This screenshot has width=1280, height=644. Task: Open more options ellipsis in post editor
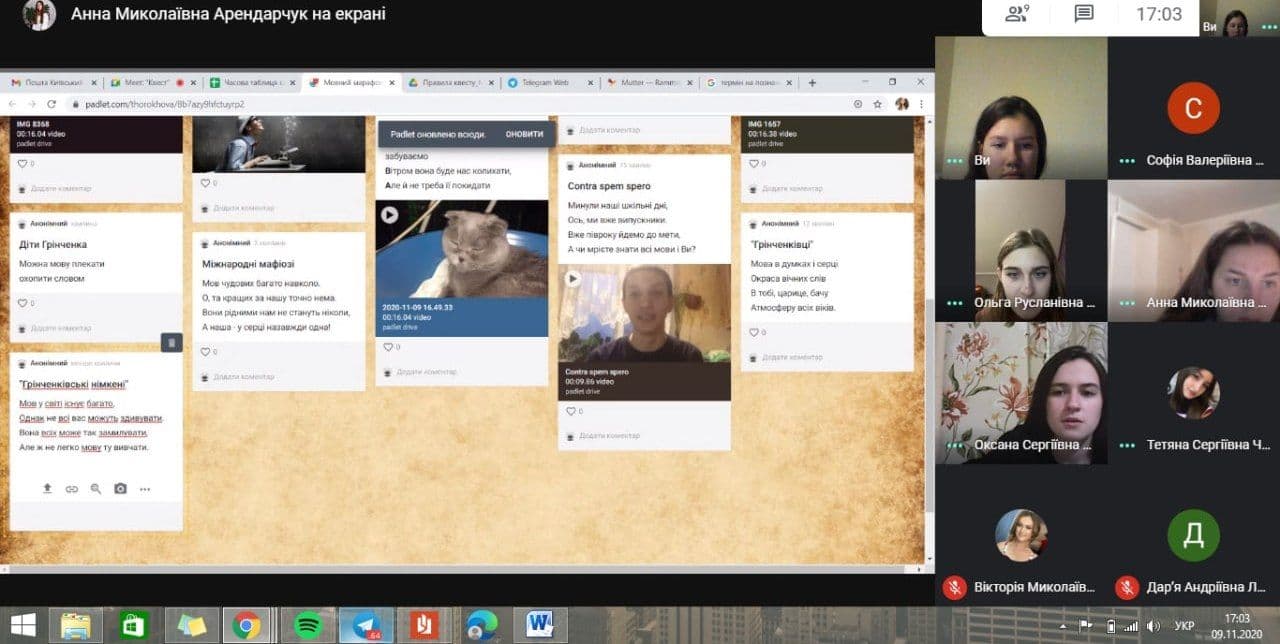tap(145, 489)
